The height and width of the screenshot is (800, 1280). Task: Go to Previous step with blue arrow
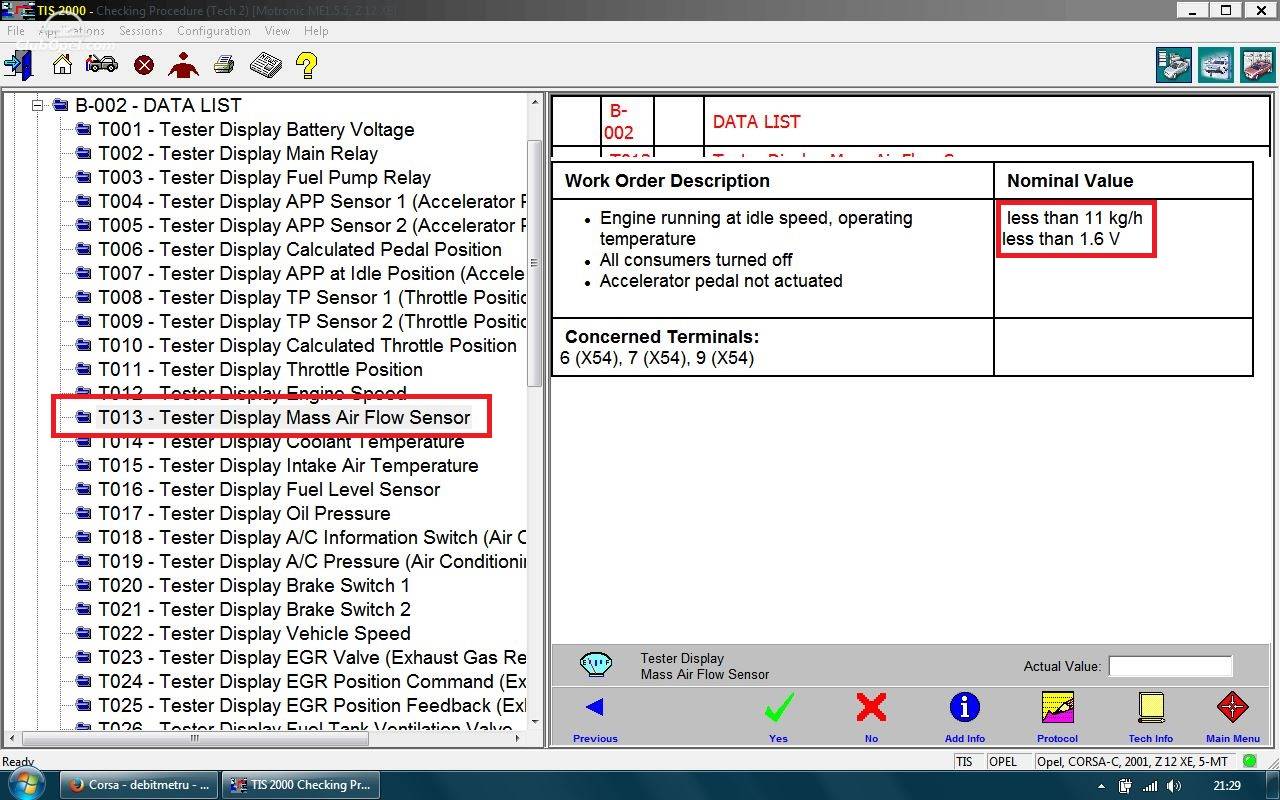[595, 716]
